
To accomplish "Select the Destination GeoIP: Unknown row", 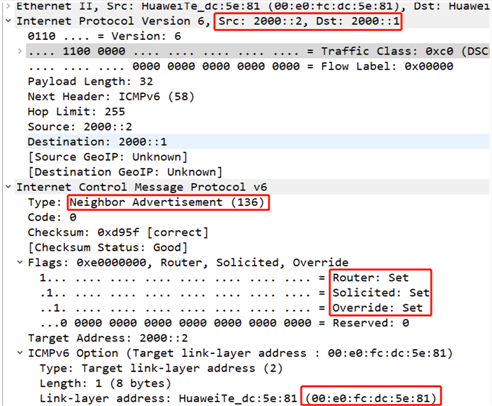I will pyautogui.click(x=125, y=172).
